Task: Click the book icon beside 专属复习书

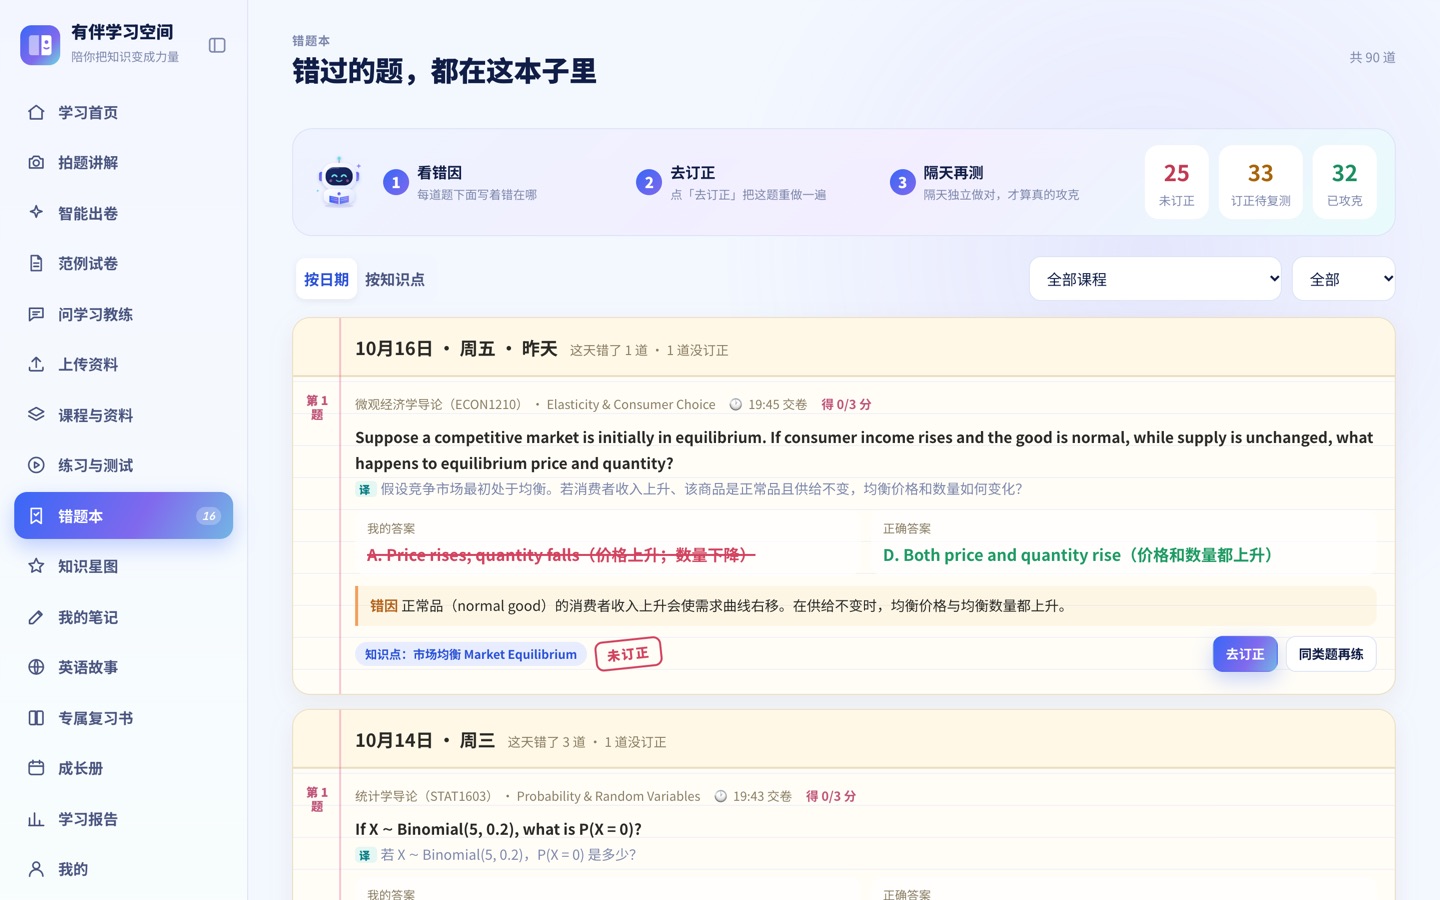Action: (x=36, y=718)
